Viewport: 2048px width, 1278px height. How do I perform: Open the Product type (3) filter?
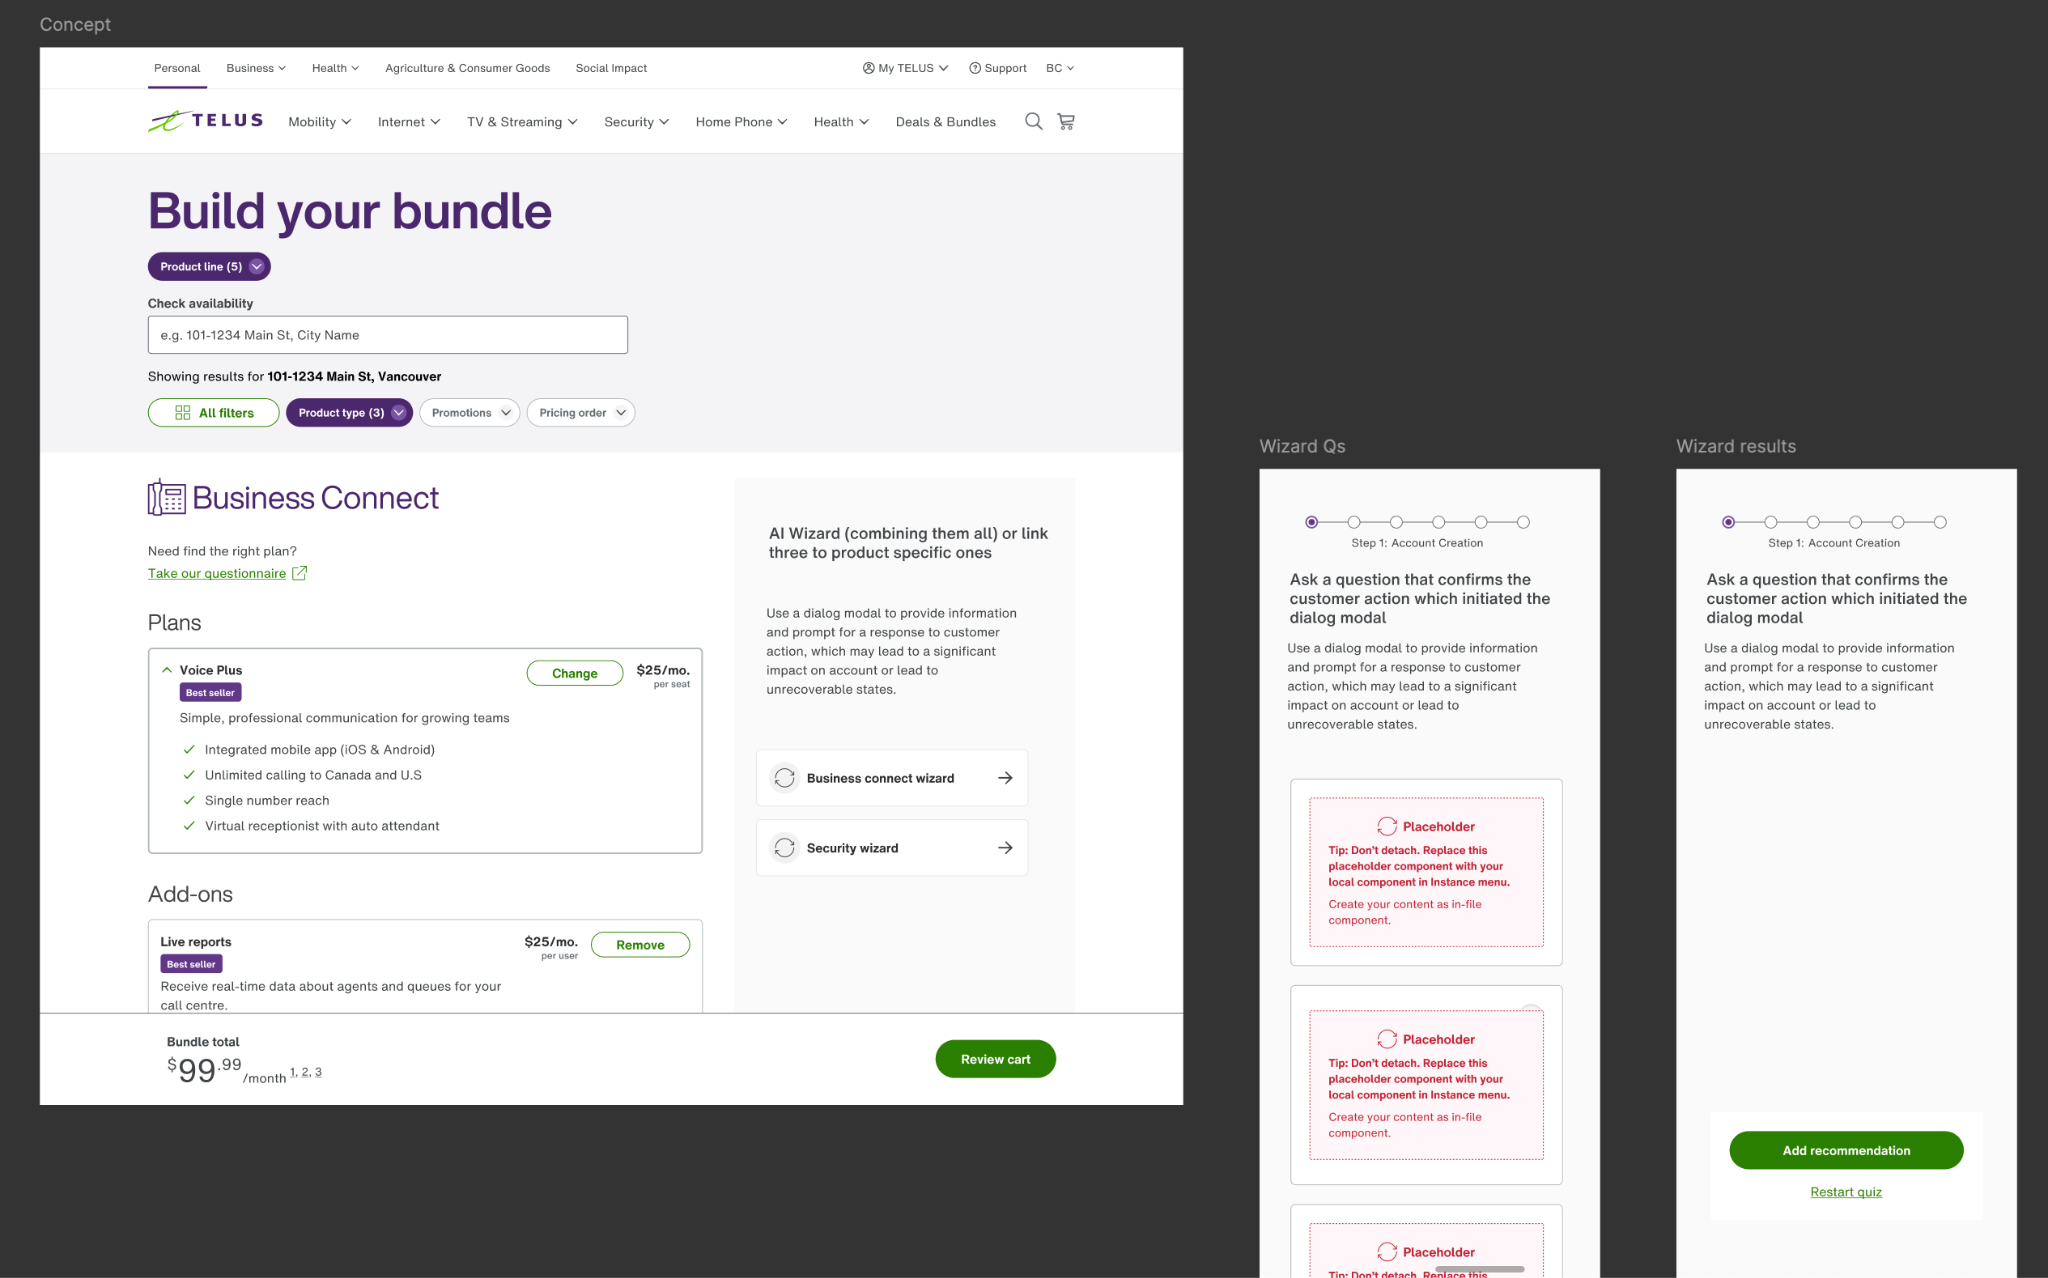pos(349,413)
